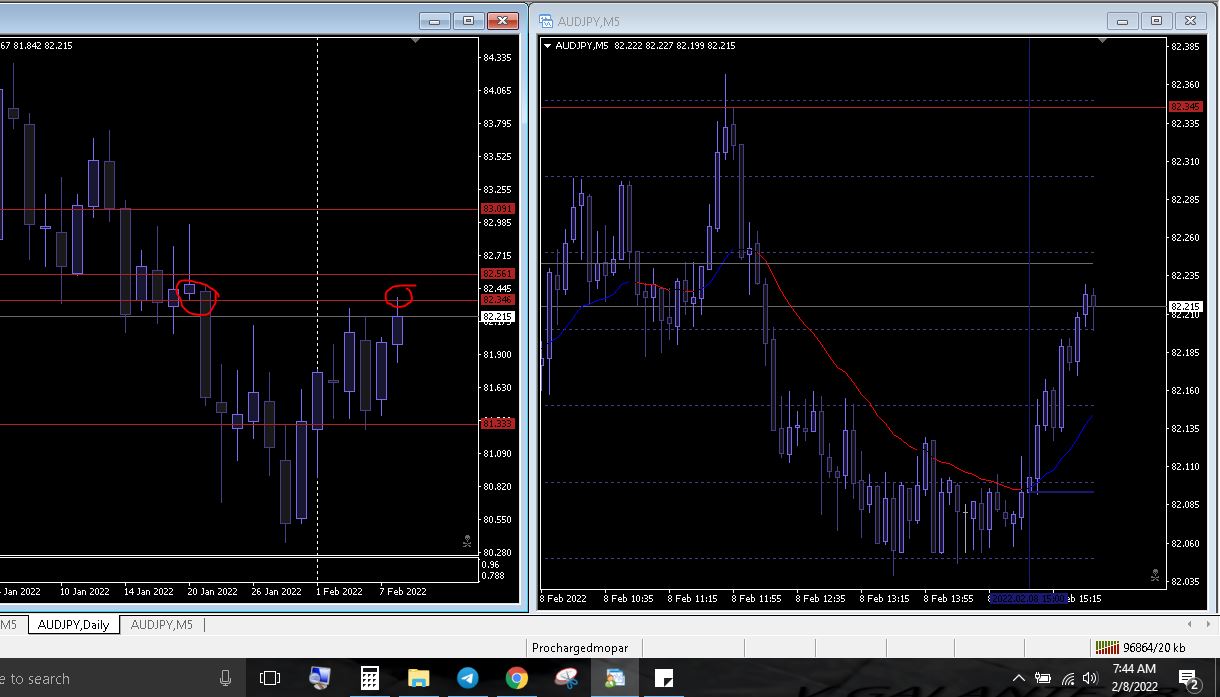Open Task View from the taskbar
Screen dimensions: 1220x697
270,678
